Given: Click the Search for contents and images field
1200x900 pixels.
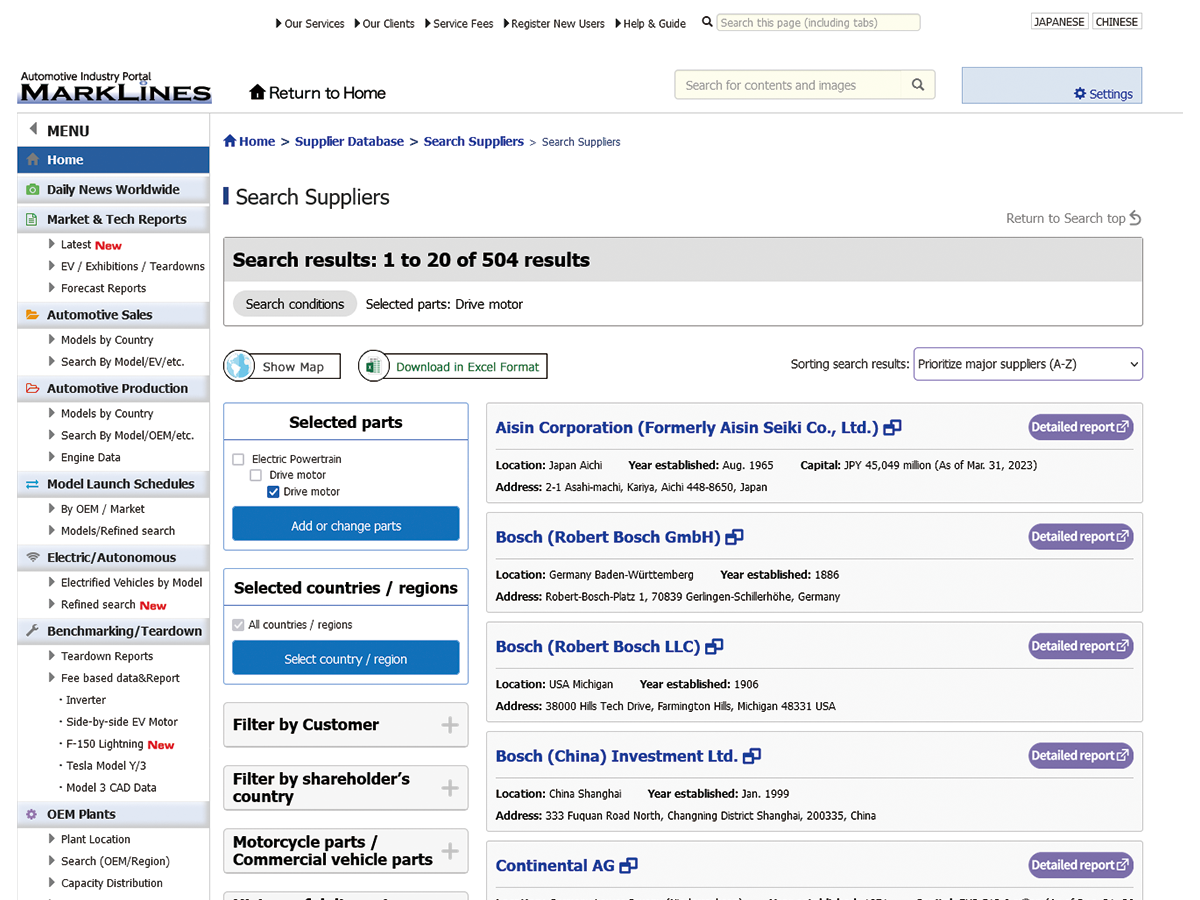Looking at the screenshot, I should 790,85.
